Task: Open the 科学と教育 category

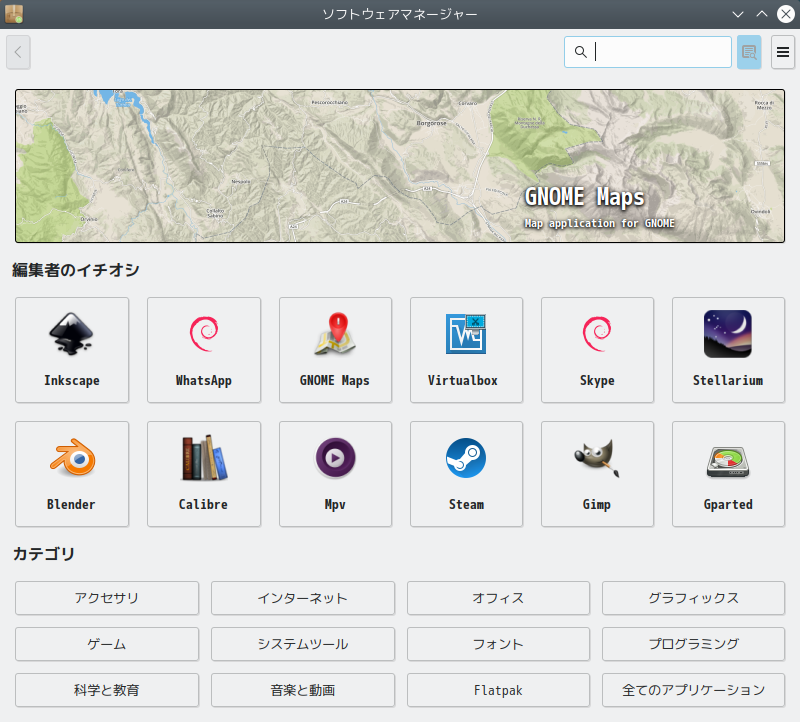Action: (x=107, y=690)
